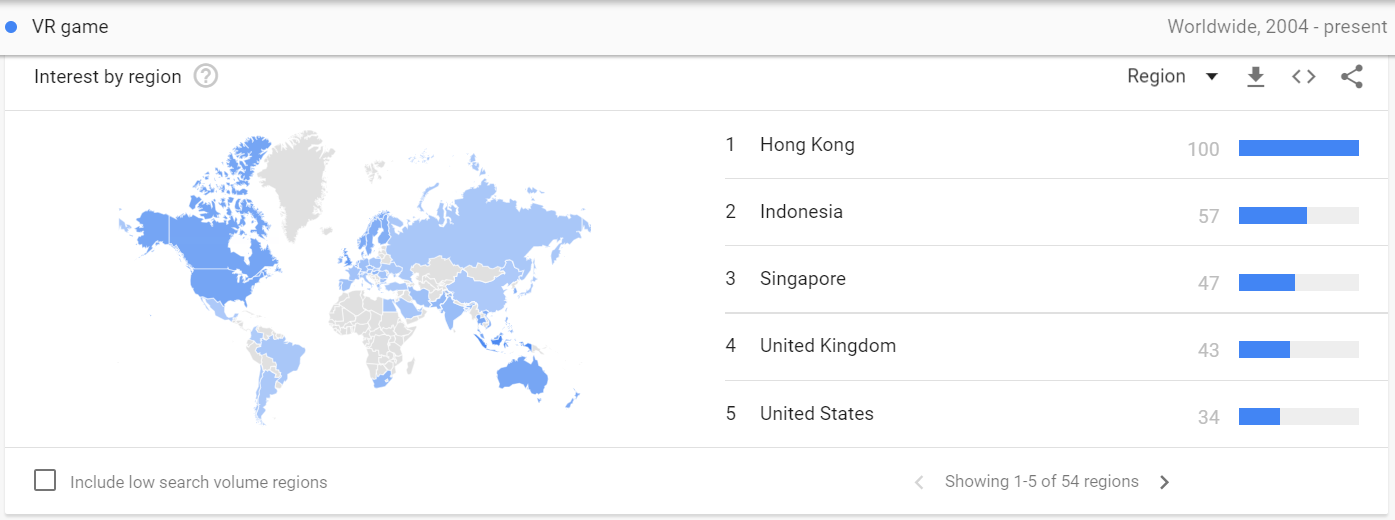1395x520 pixels.
Task: Select Singapore in the region list
Action: click(x=802, y=279)
